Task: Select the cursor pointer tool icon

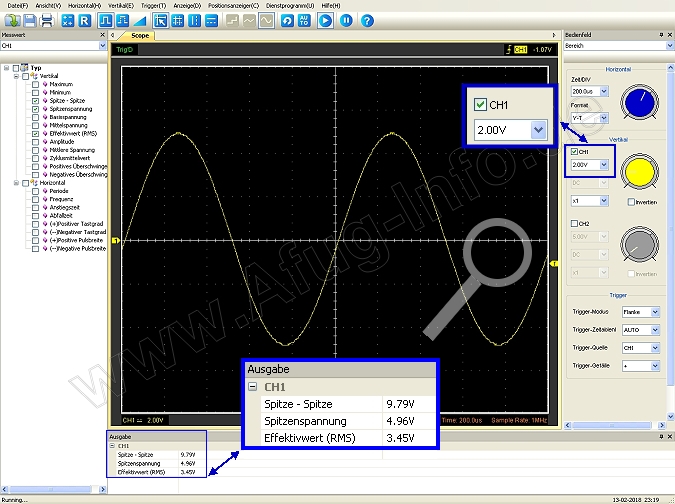Action: click(161, 21)
